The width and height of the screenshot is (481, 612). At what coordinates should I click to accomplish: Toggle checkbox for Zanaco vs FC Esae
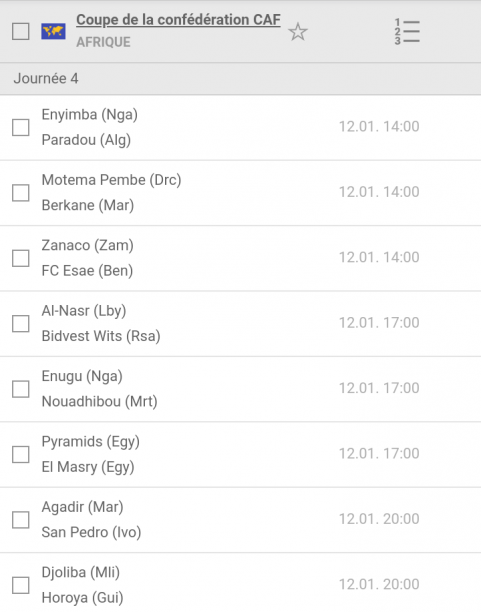(21, 258)
